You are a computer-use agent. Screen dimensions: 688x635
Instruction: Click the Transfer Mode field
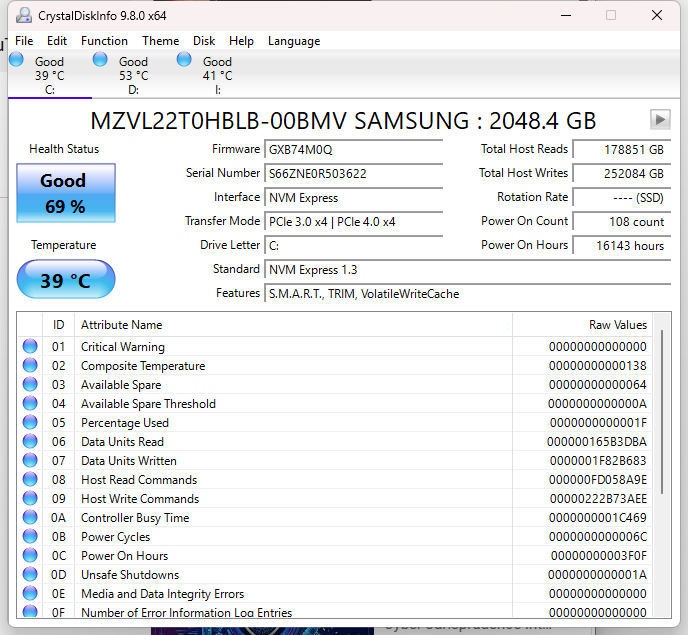354,222
